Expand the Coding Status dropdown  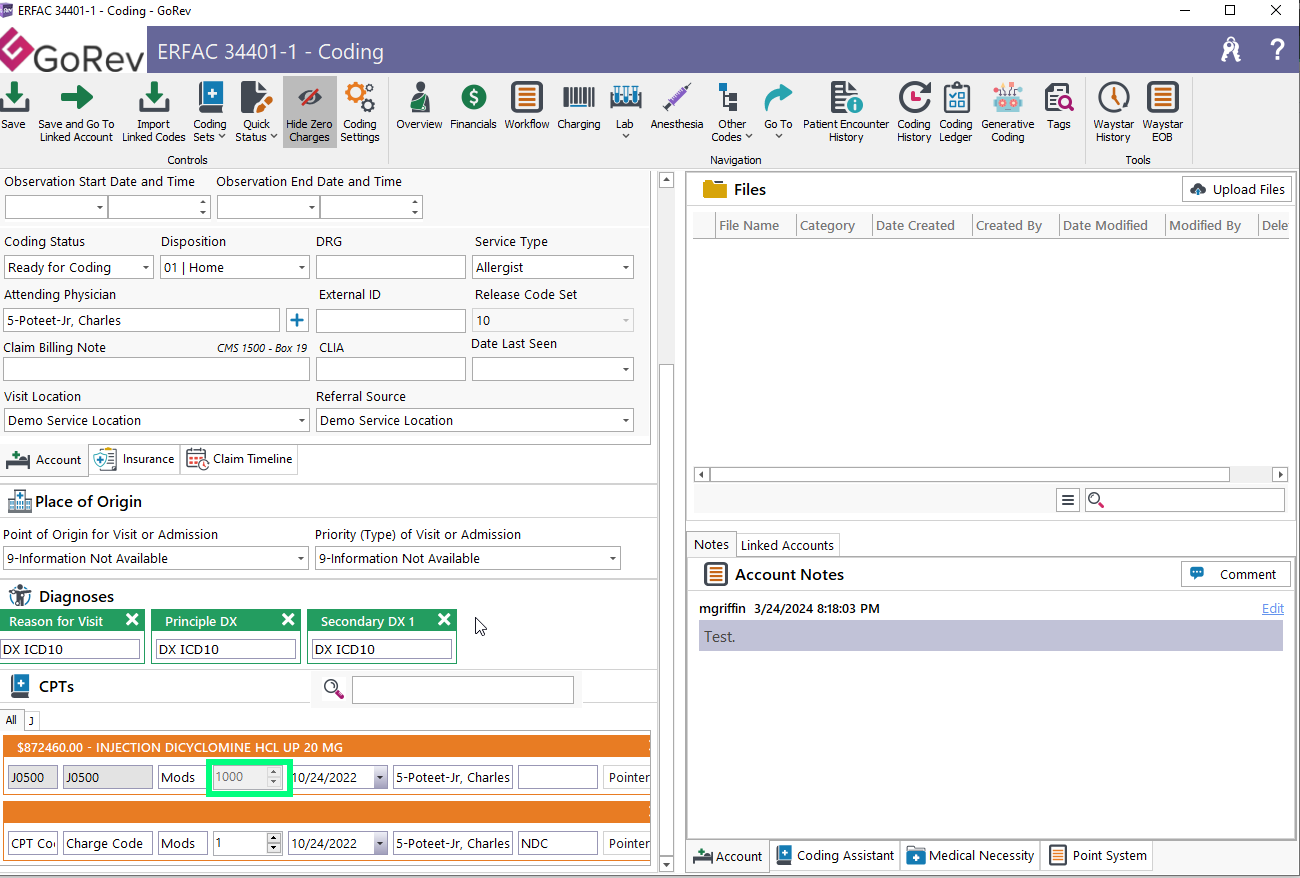click(x=146, y=267)
